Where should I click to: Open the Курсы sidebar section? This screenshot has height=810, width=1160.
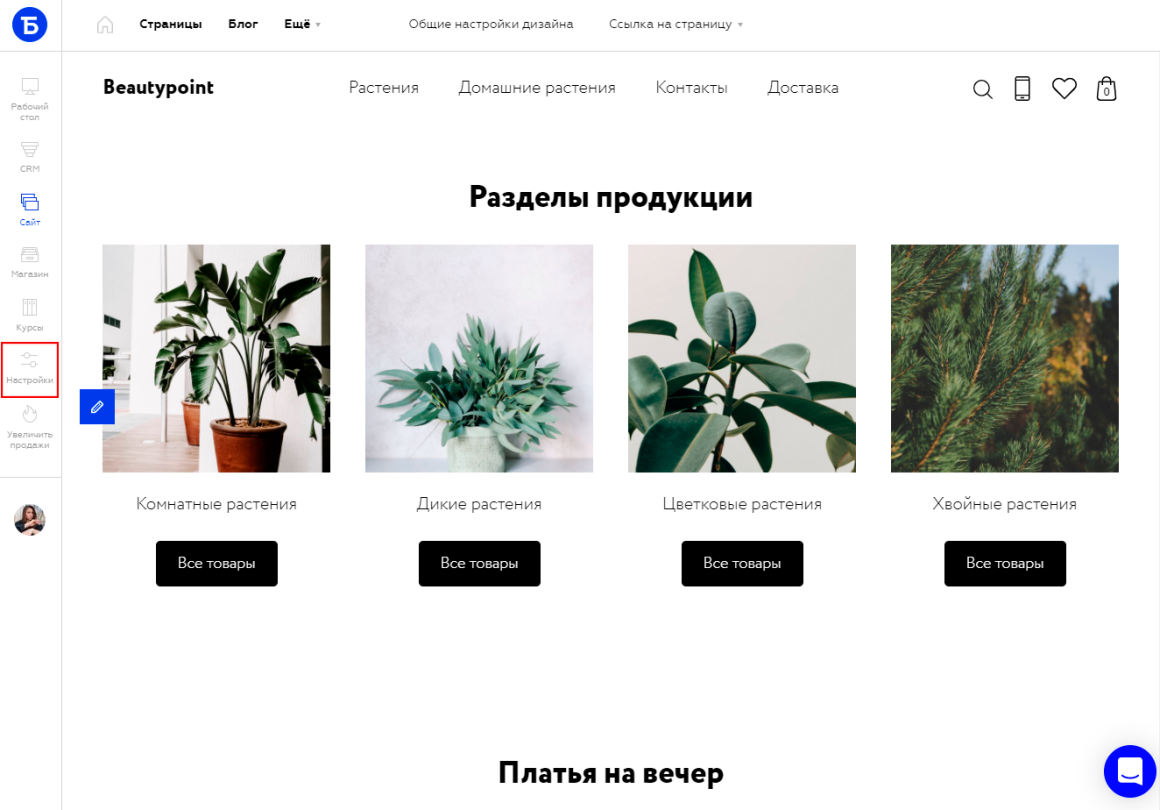click(x=30, y=315)
